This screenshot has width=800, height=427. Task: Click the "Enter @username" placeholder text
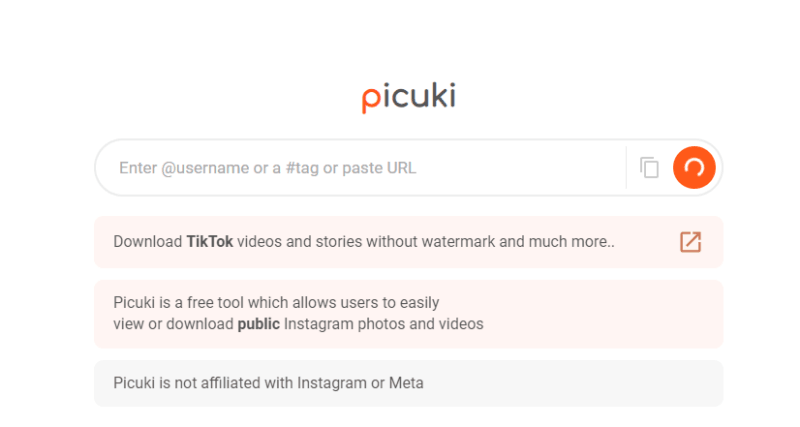pyautogui.click(x=184, y=168)
